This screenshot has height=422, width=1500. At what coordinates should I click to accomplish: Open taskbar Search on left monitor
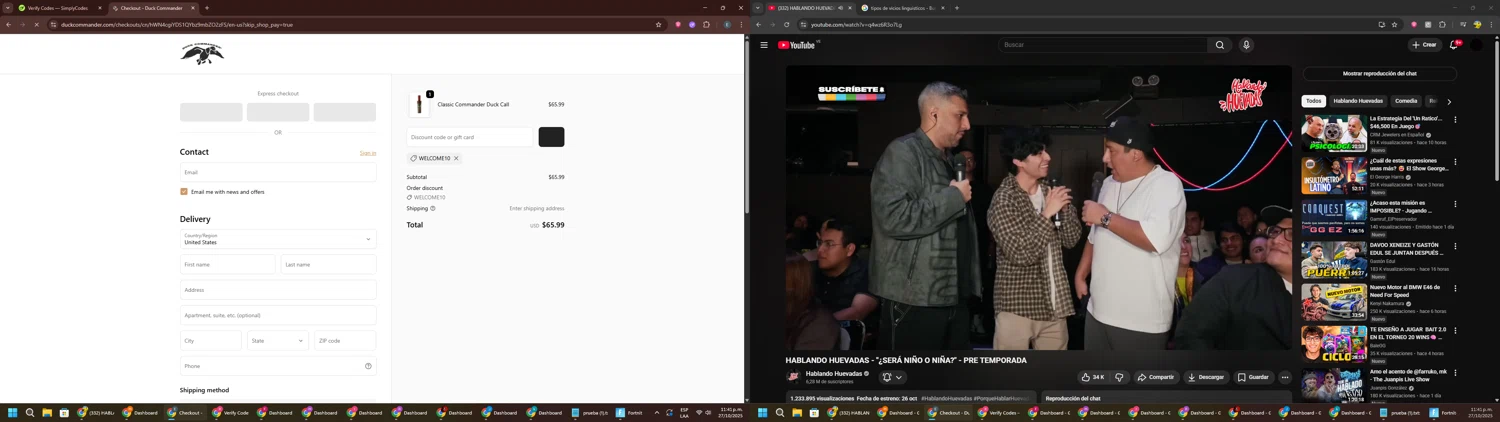click(x=30, y=412)
